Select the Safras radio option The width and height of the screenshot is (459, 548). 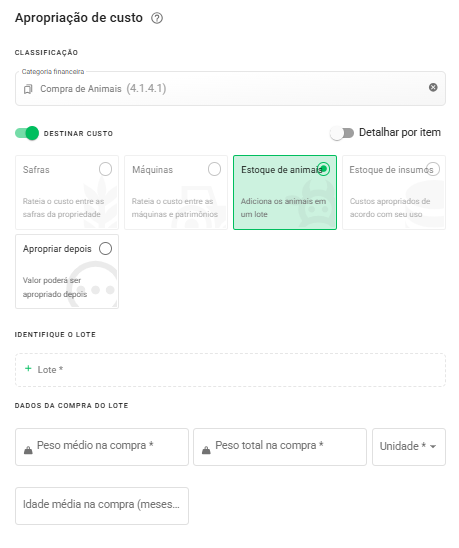(105, 169)
